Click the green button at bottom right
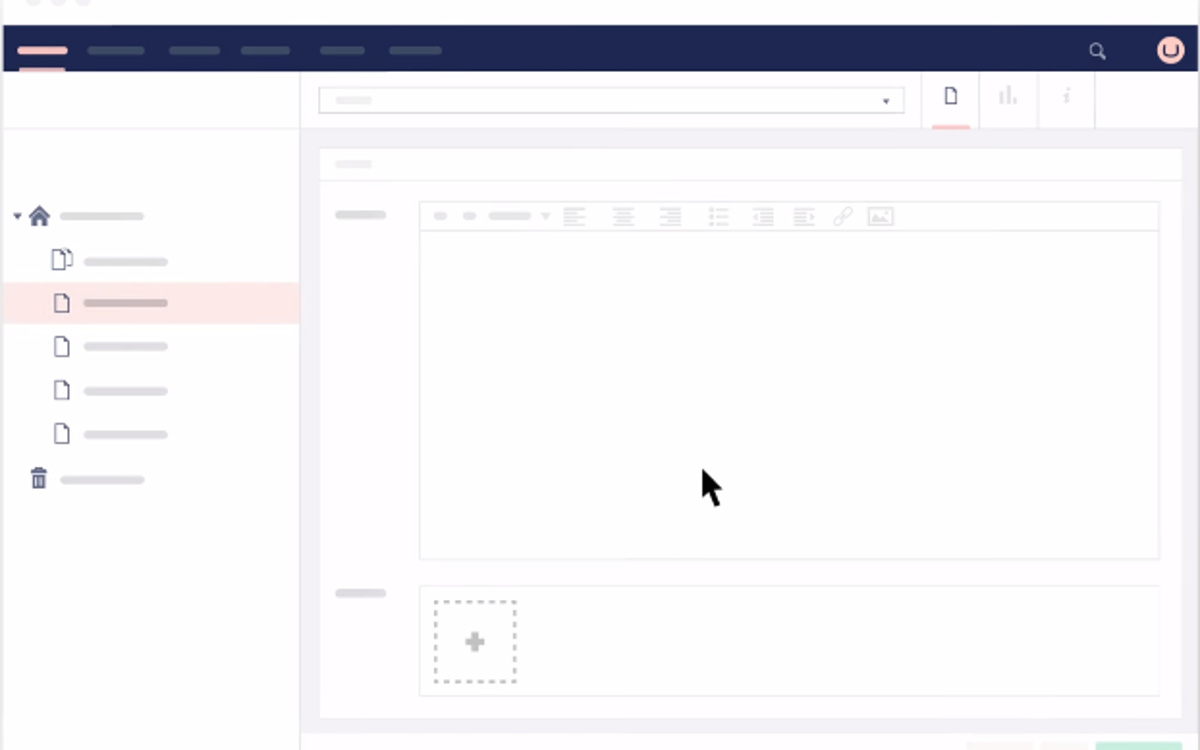Image resolution: width=1200 pixels, height=750 pixels. (x=1138, y=745)
